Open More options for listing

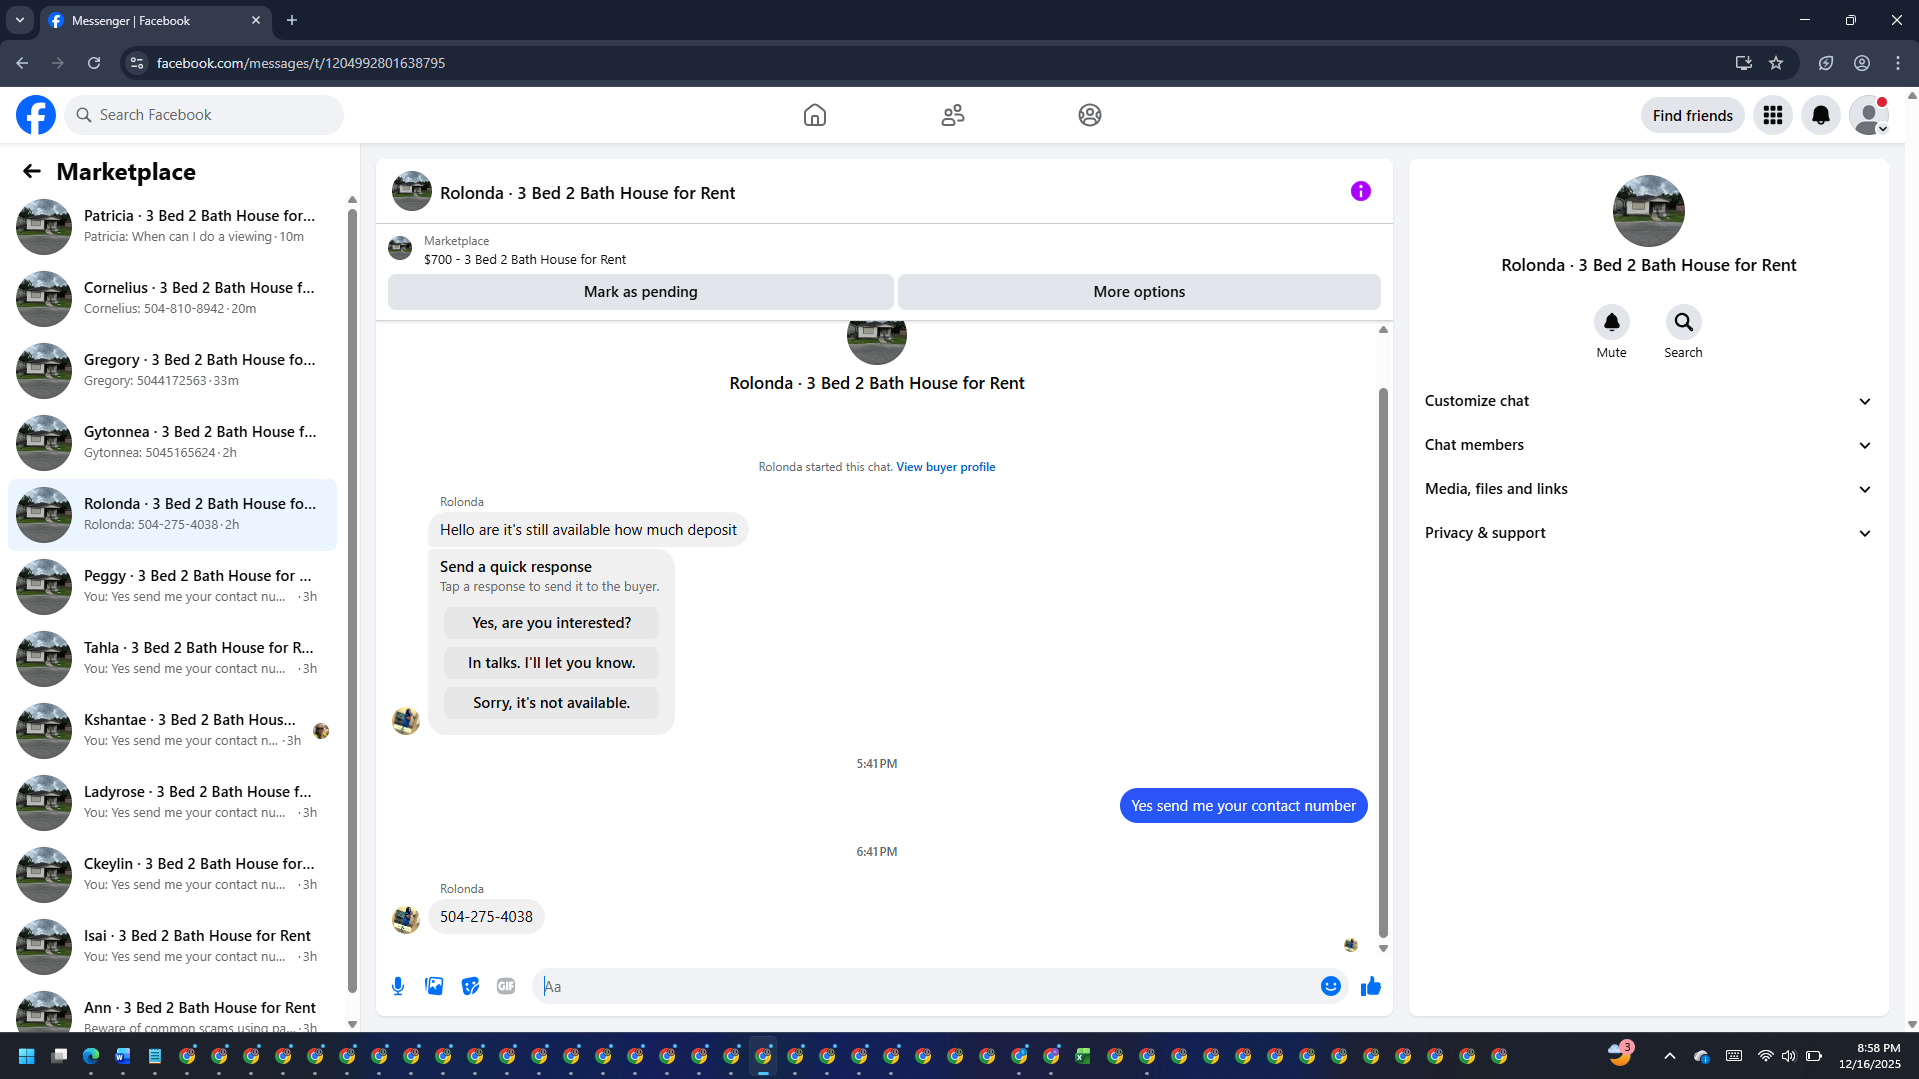coord(1139,292)
